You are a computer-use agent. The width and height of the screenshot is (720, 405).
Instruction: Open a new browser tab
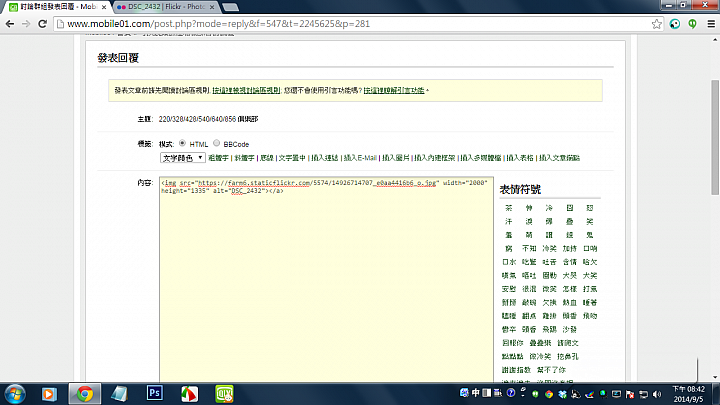point(231,7)
